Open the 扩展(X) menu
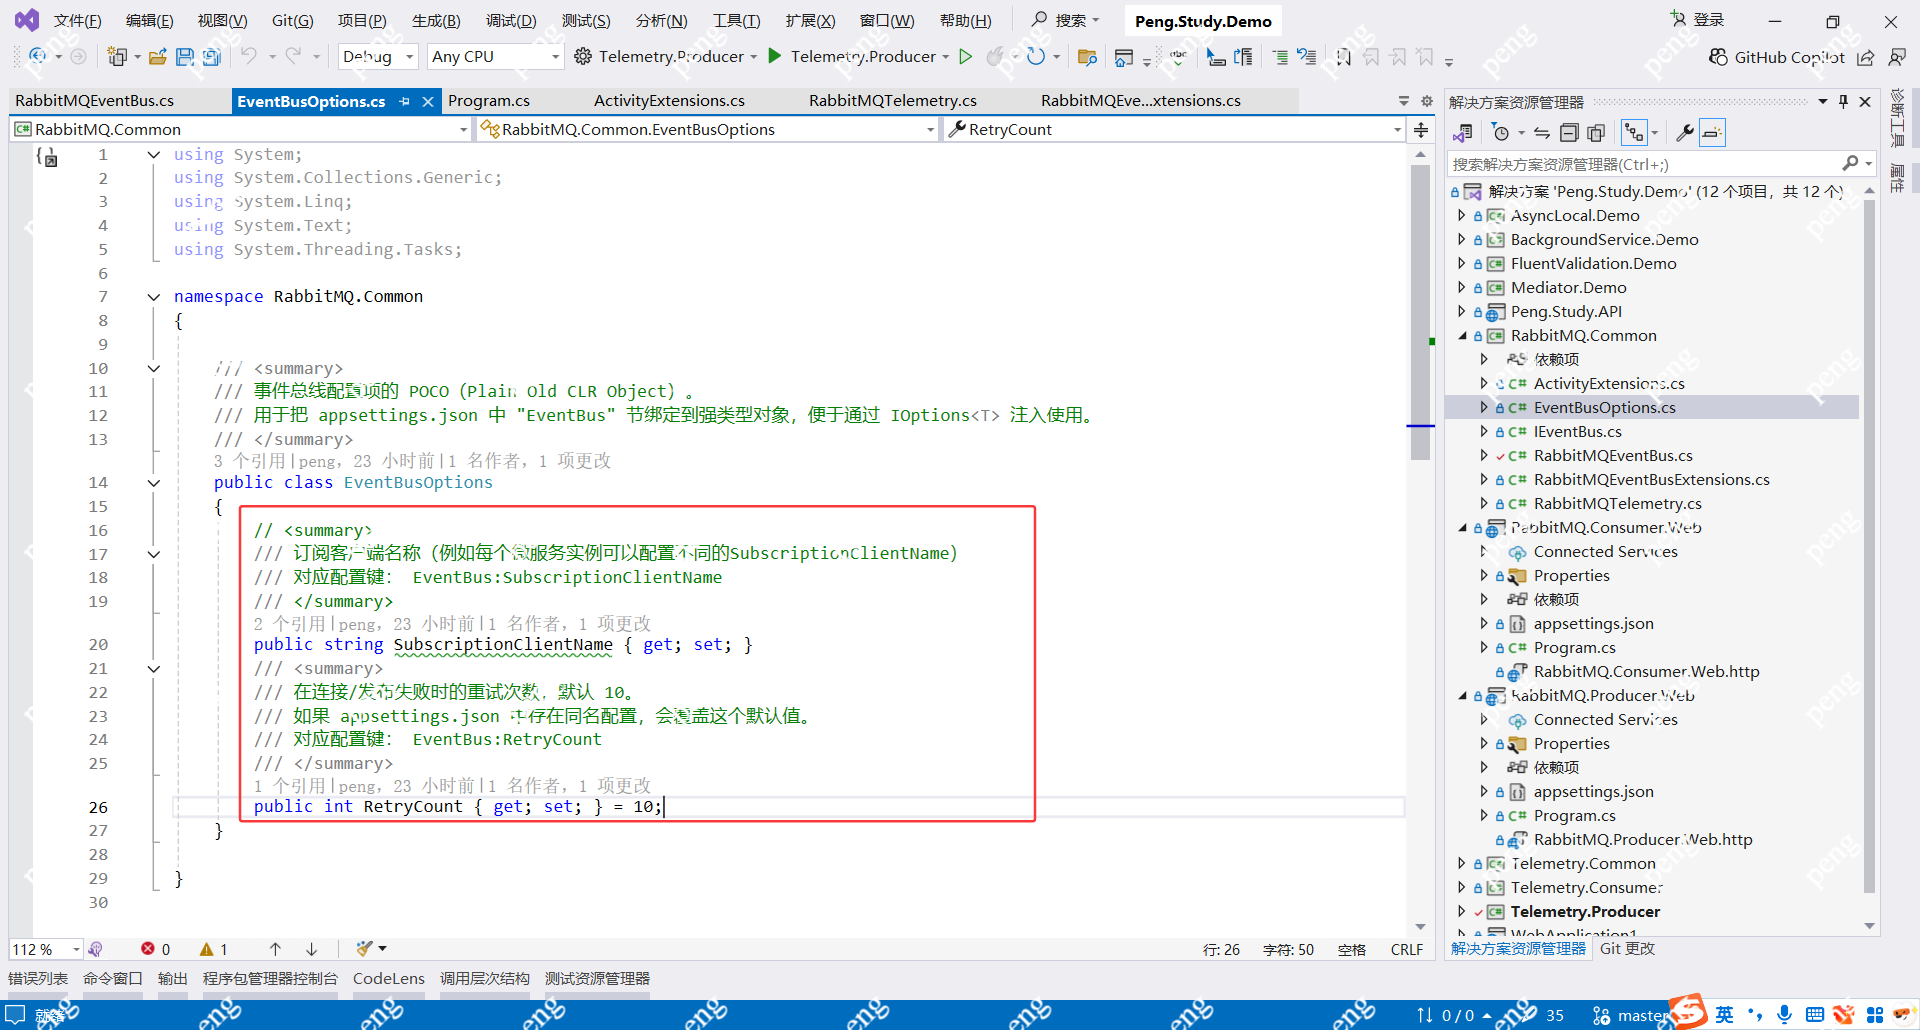The height and width of the screenshot is (1030, 1920). pyautogui.click(x=810, y=21)
